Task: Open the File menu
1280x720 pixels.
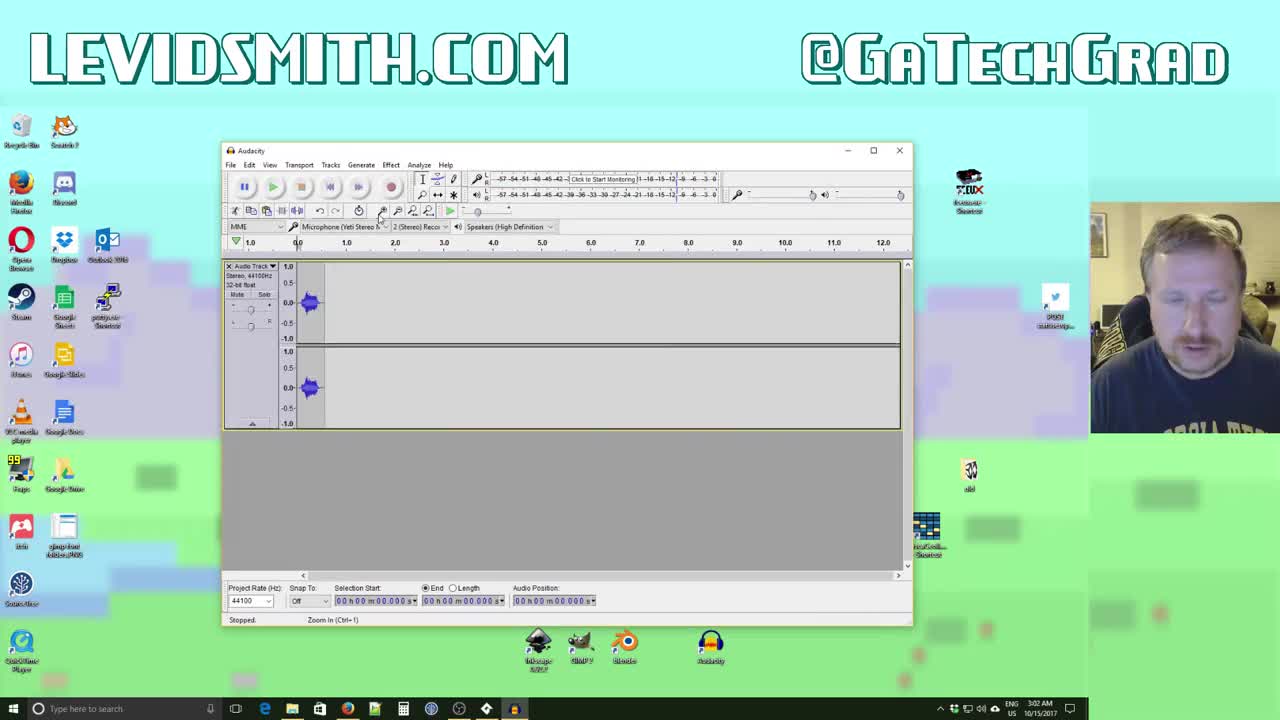Action: 231,165
